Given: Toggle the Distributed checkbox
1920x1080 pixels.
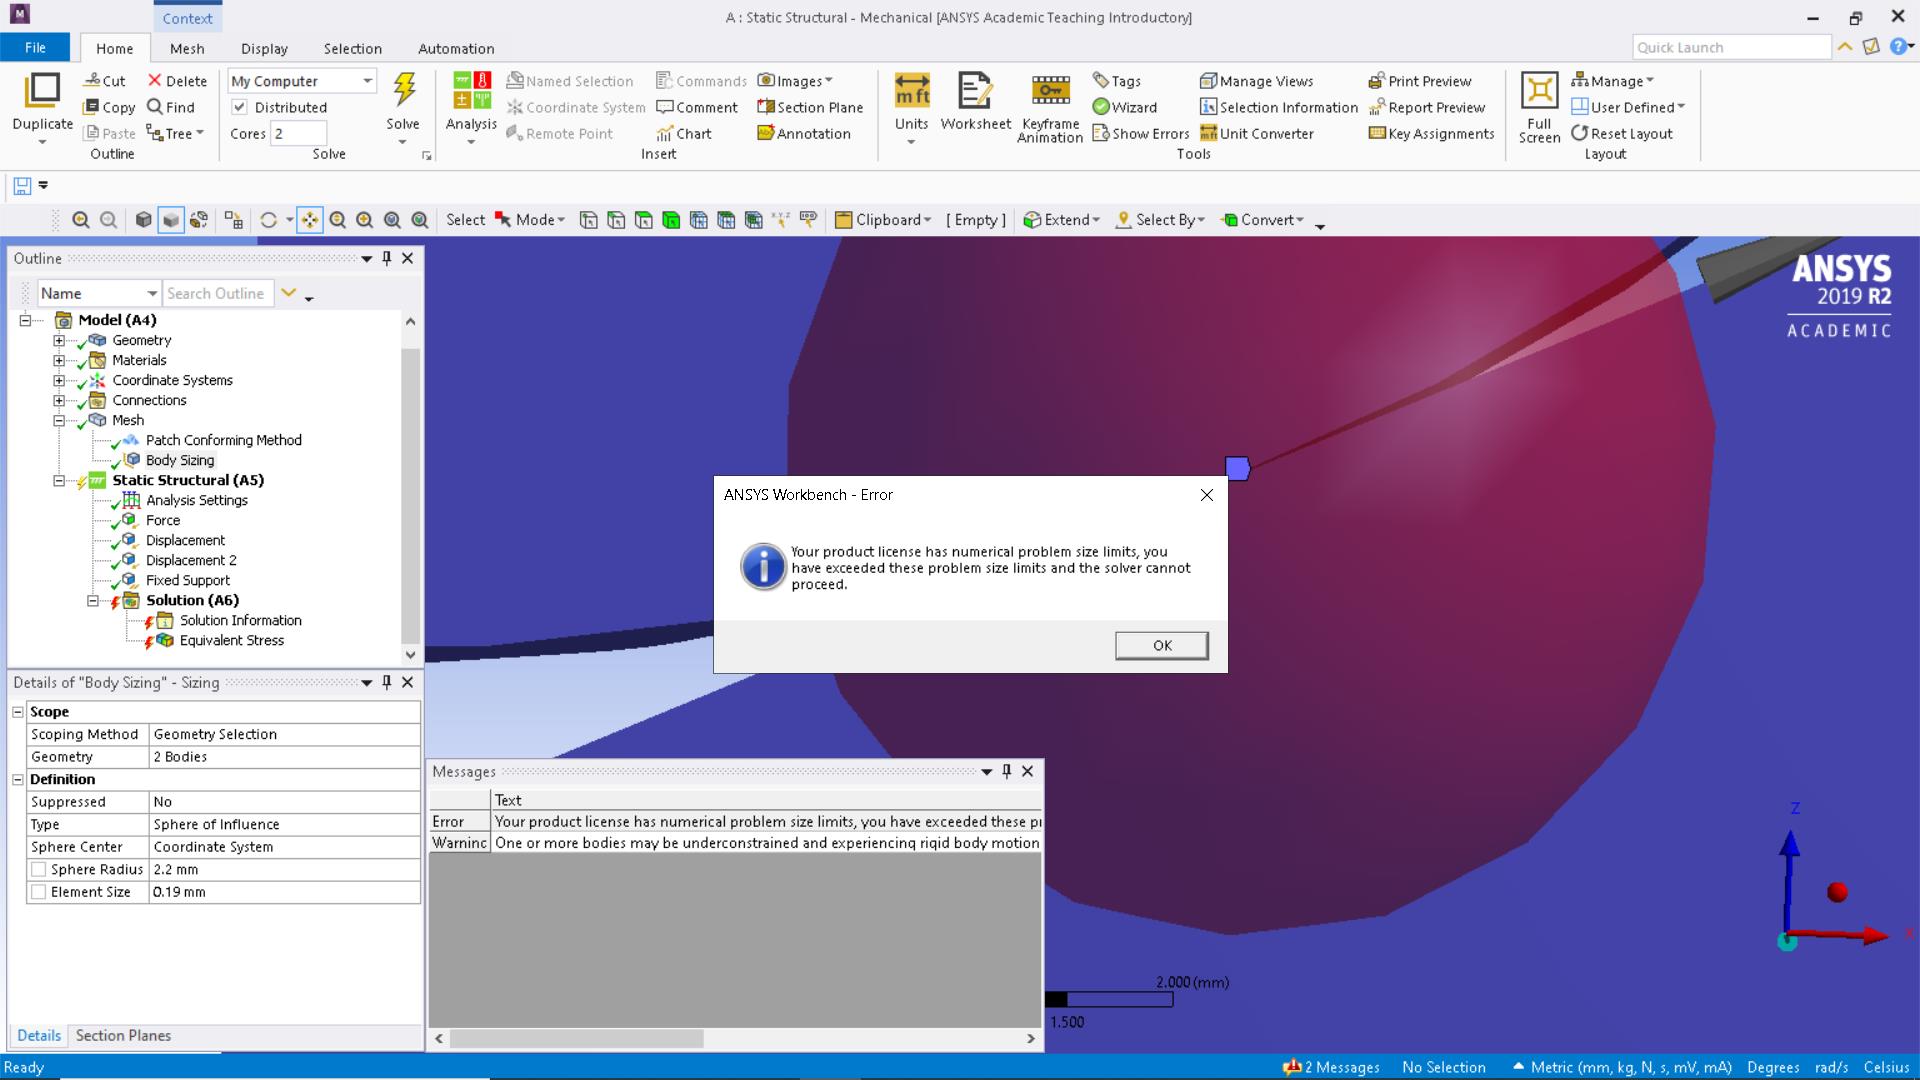Looking at the screenshot, I should tap(239, 107).
